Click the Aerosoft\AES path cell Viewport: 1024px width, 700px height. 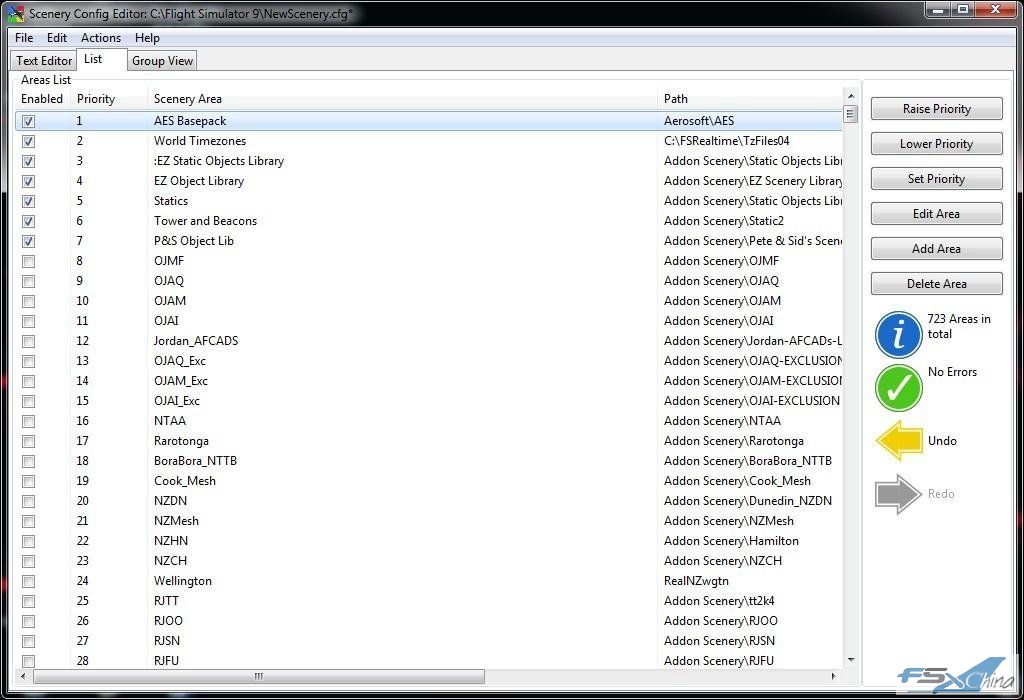tap(699, 121)
